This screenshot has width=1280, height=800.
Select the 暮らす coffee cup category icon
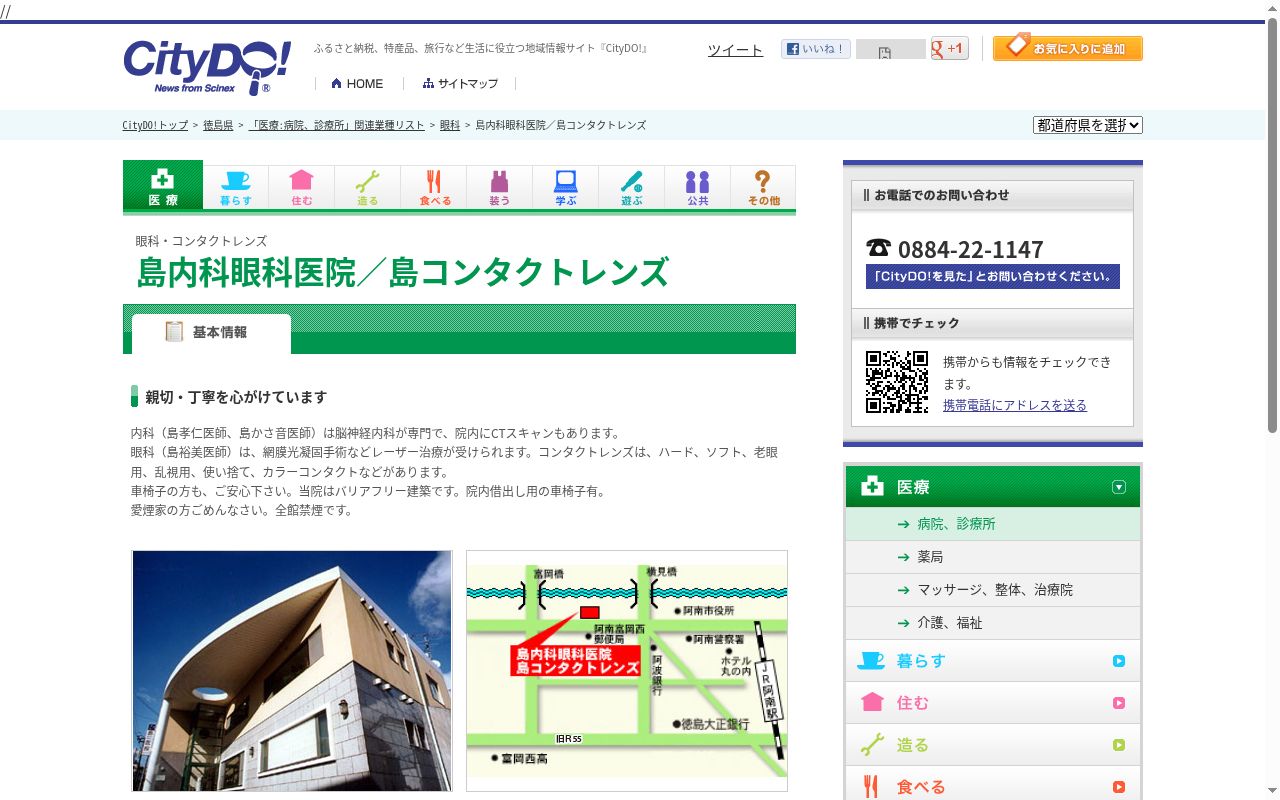point(236,187)
